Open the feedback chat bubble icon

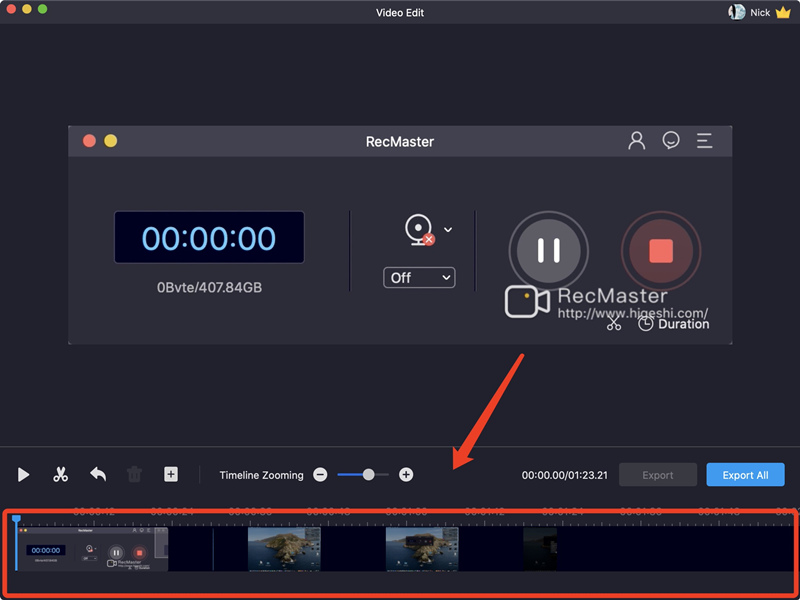[x=670, y=140]
